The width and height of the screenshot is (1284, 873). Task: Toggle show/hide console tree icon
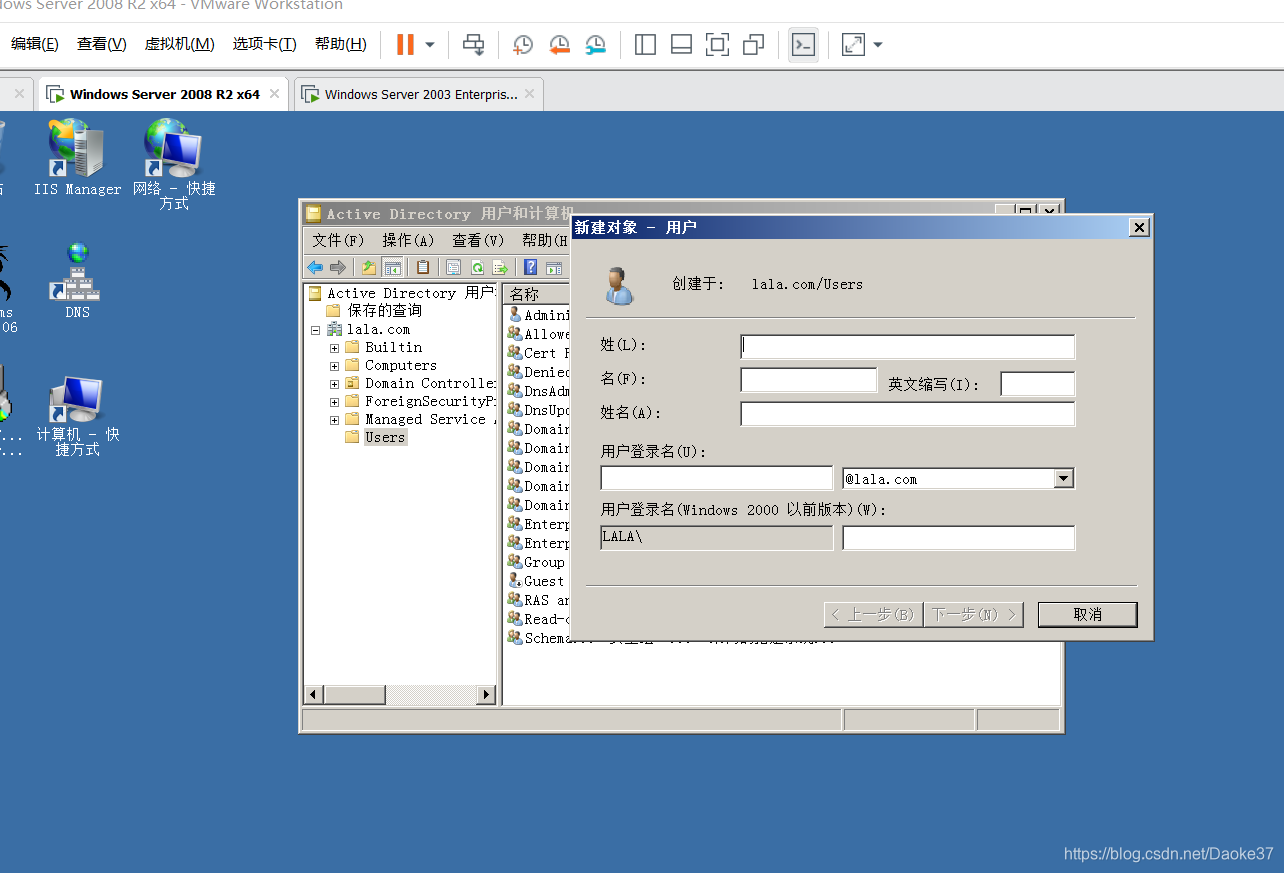coord(393,267)
